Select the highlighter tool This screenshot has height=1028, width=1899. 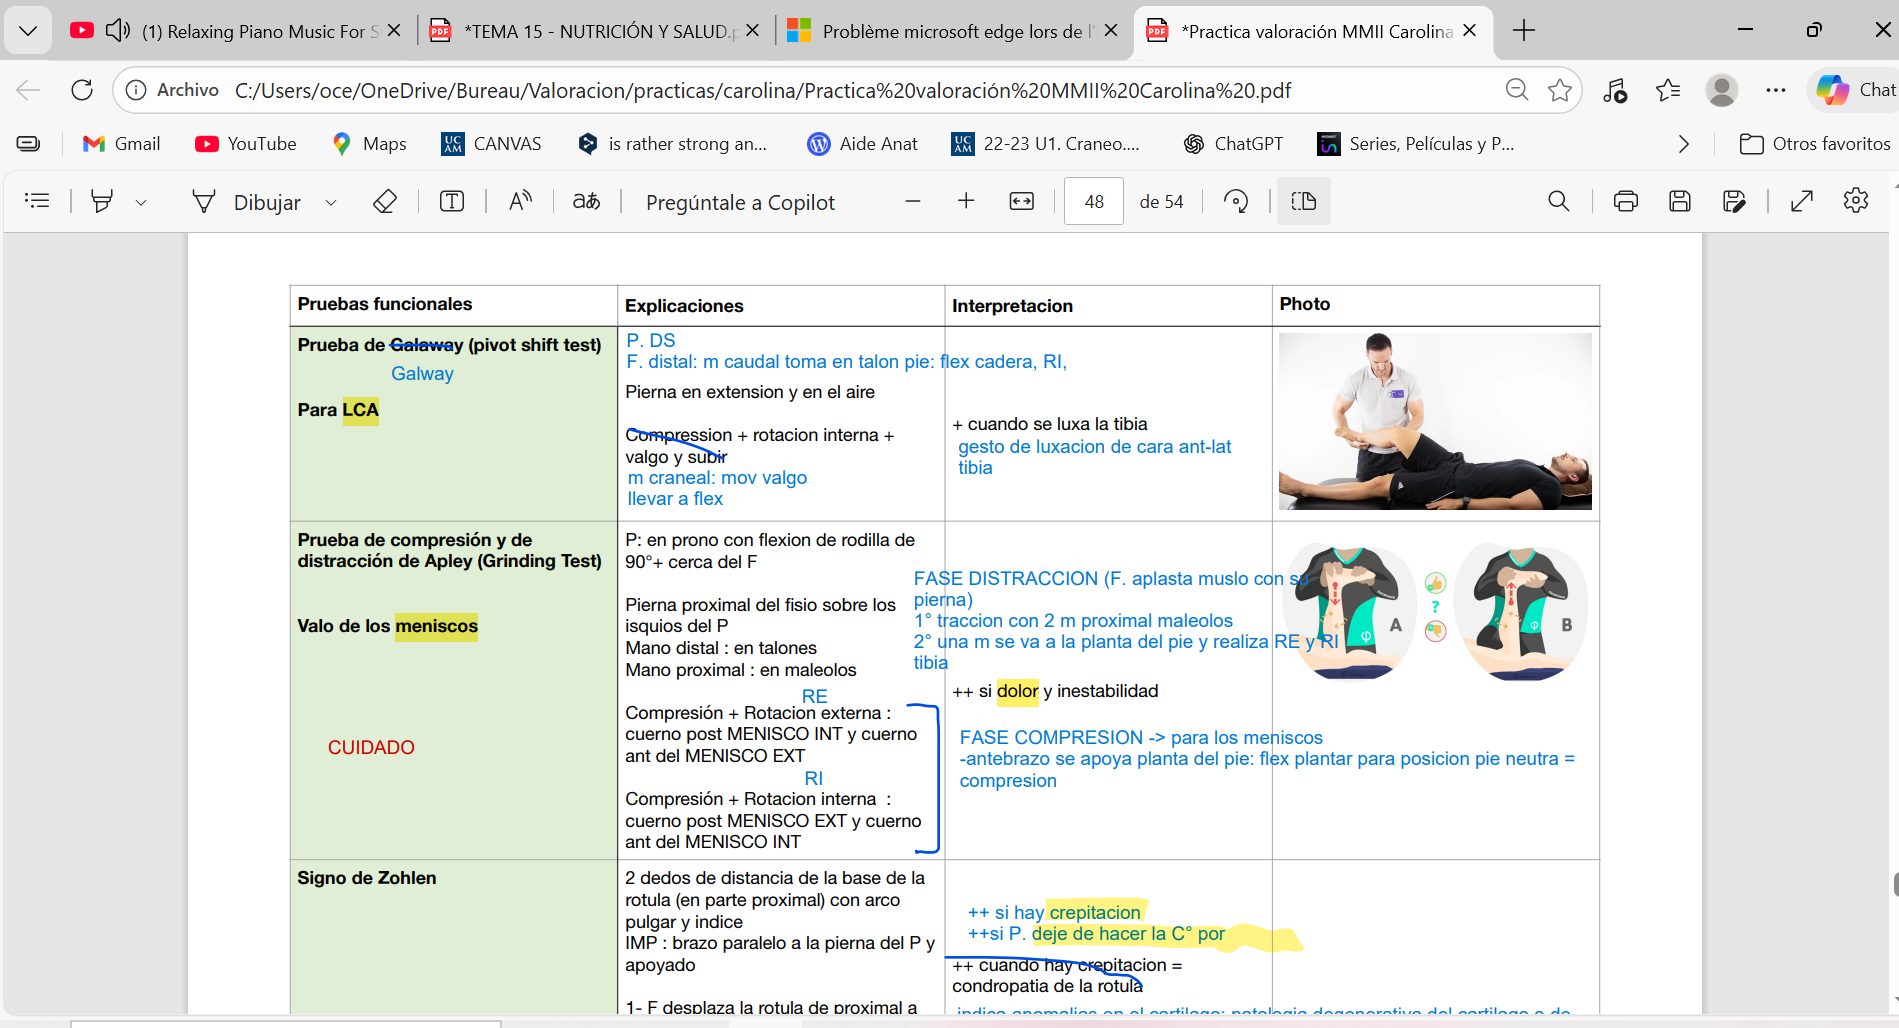(101, 201)
